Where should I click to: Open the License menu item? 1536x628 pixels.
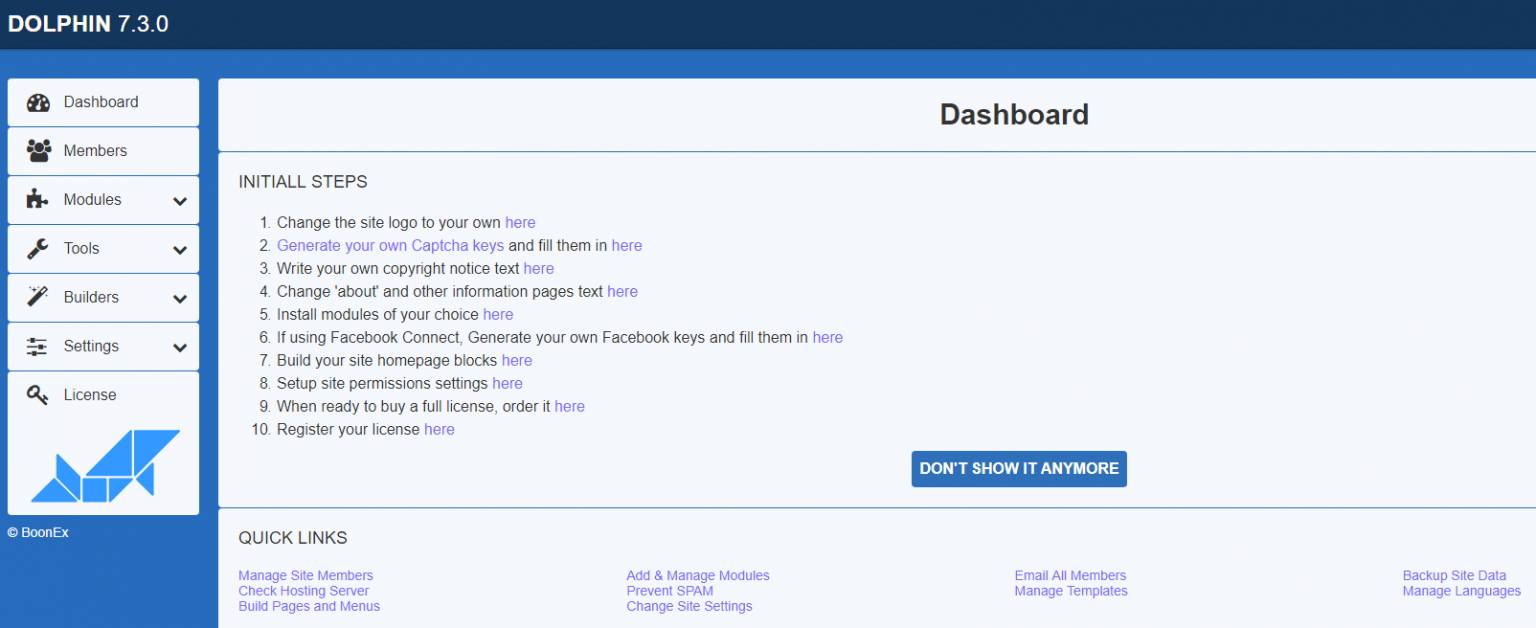[x=90, y=395]
